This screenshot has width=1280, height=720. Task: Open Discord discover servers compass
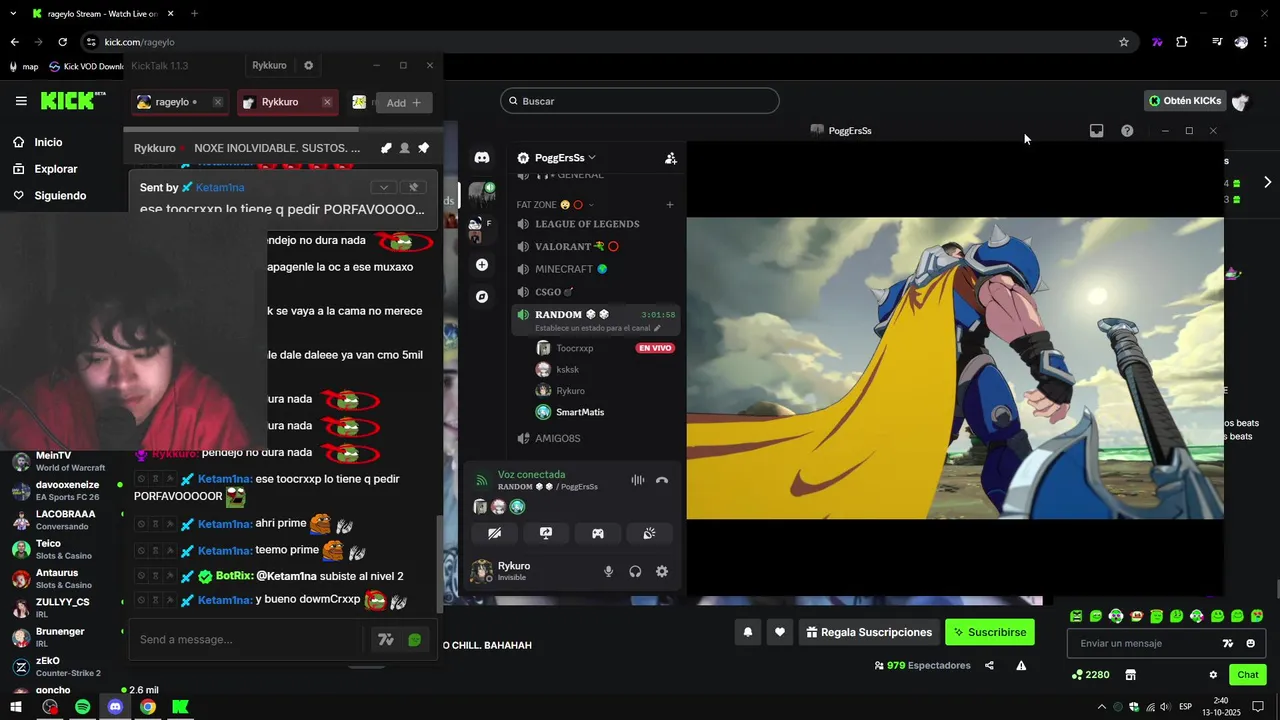coord(482,297)
